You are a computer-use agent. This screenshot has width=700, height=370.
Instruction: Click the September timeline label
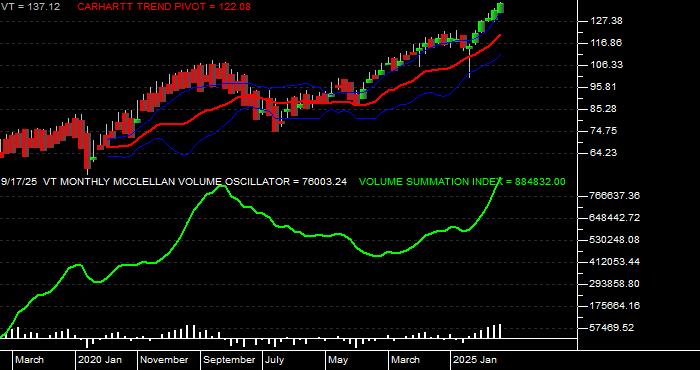(229, 360)
